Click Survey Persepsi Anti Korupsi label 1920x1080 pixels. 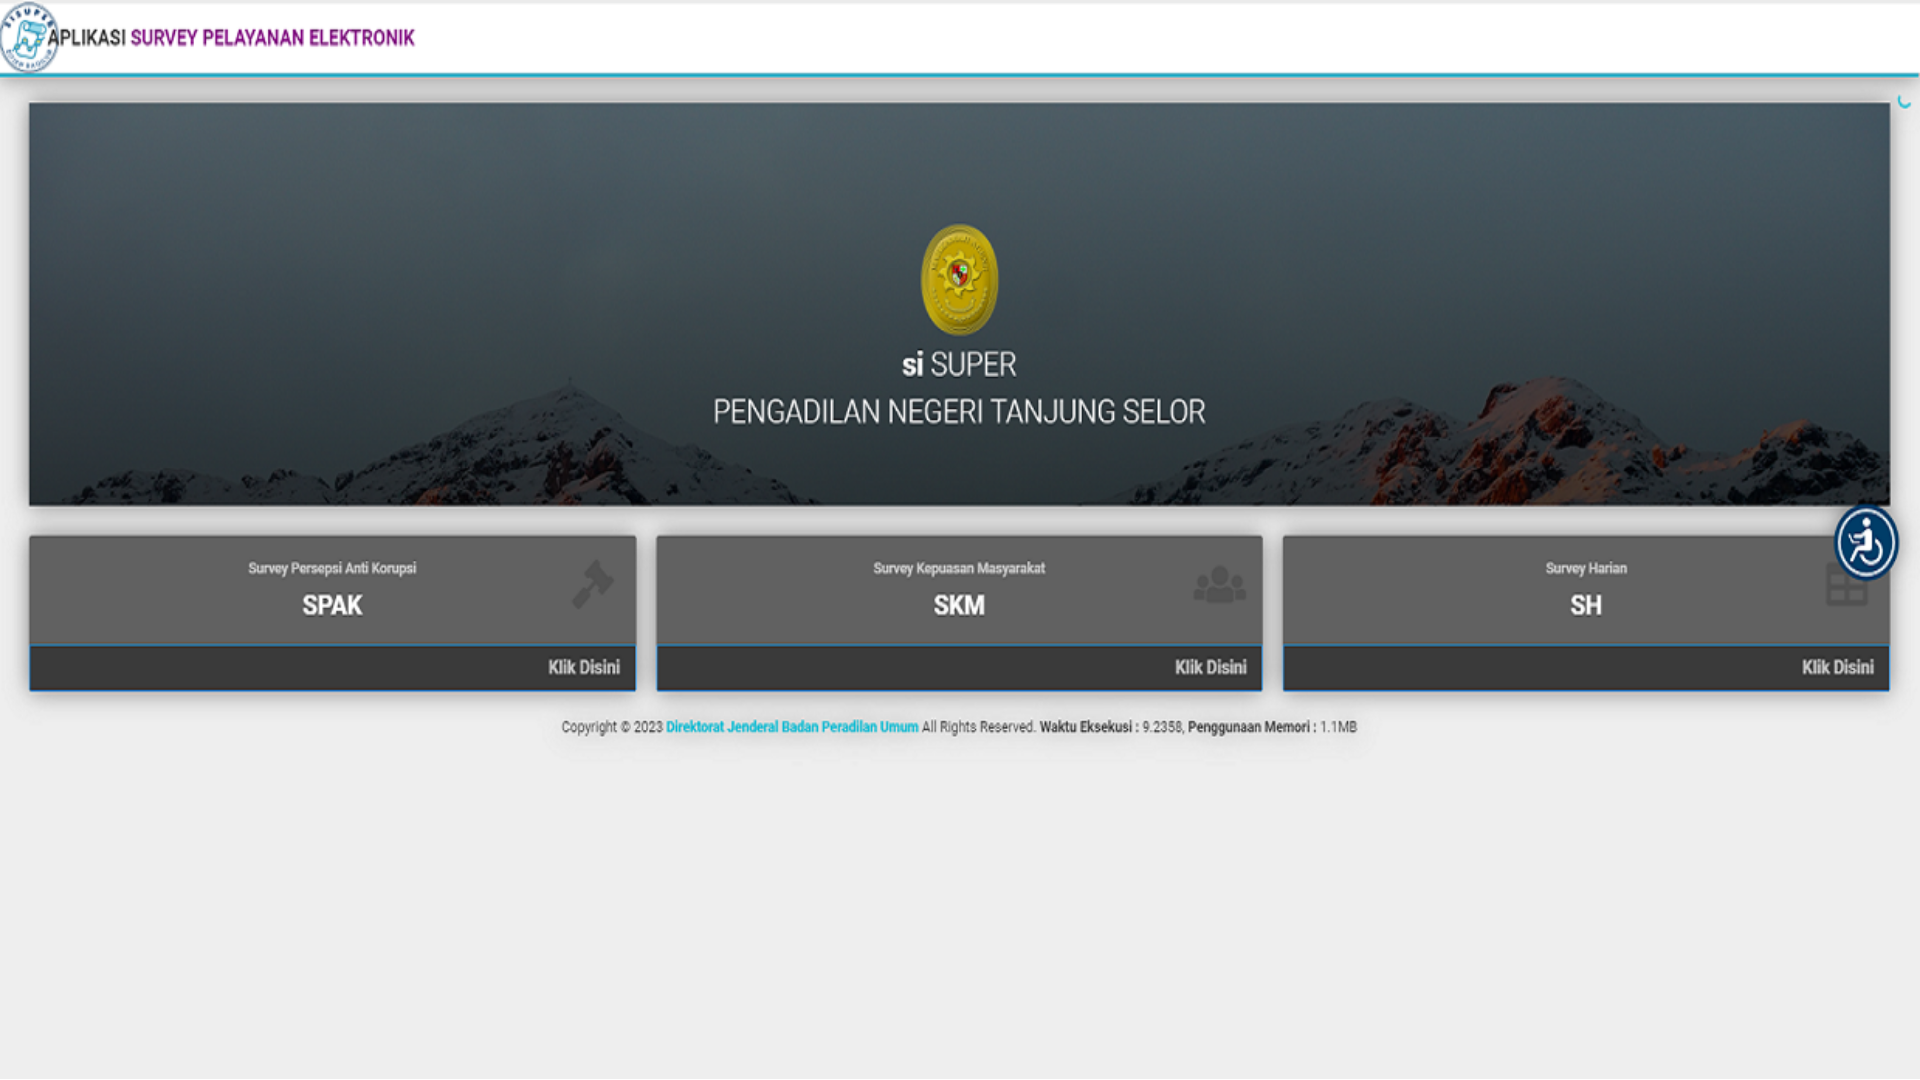pos(332,568)
